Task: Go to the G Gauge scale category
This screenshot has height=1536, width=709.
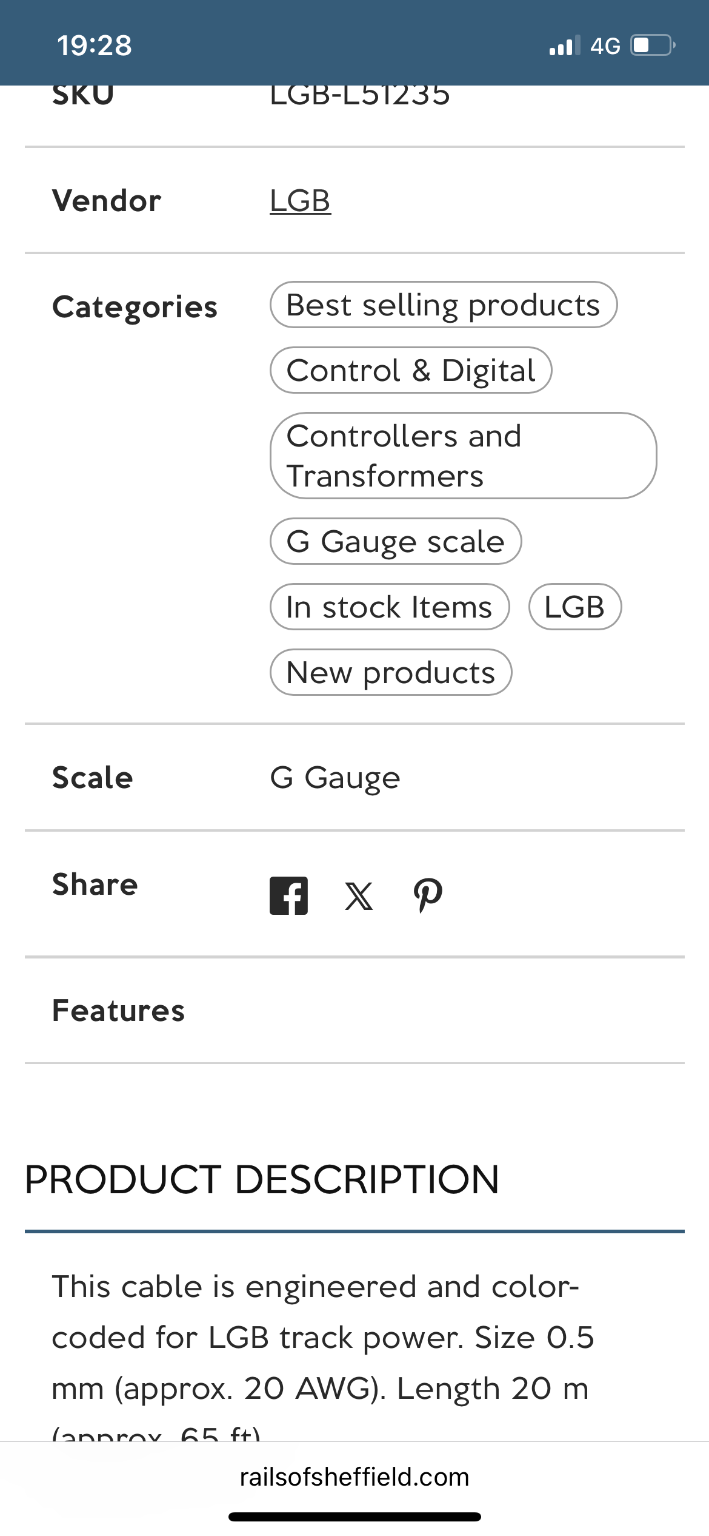Action: coord(395,542)
